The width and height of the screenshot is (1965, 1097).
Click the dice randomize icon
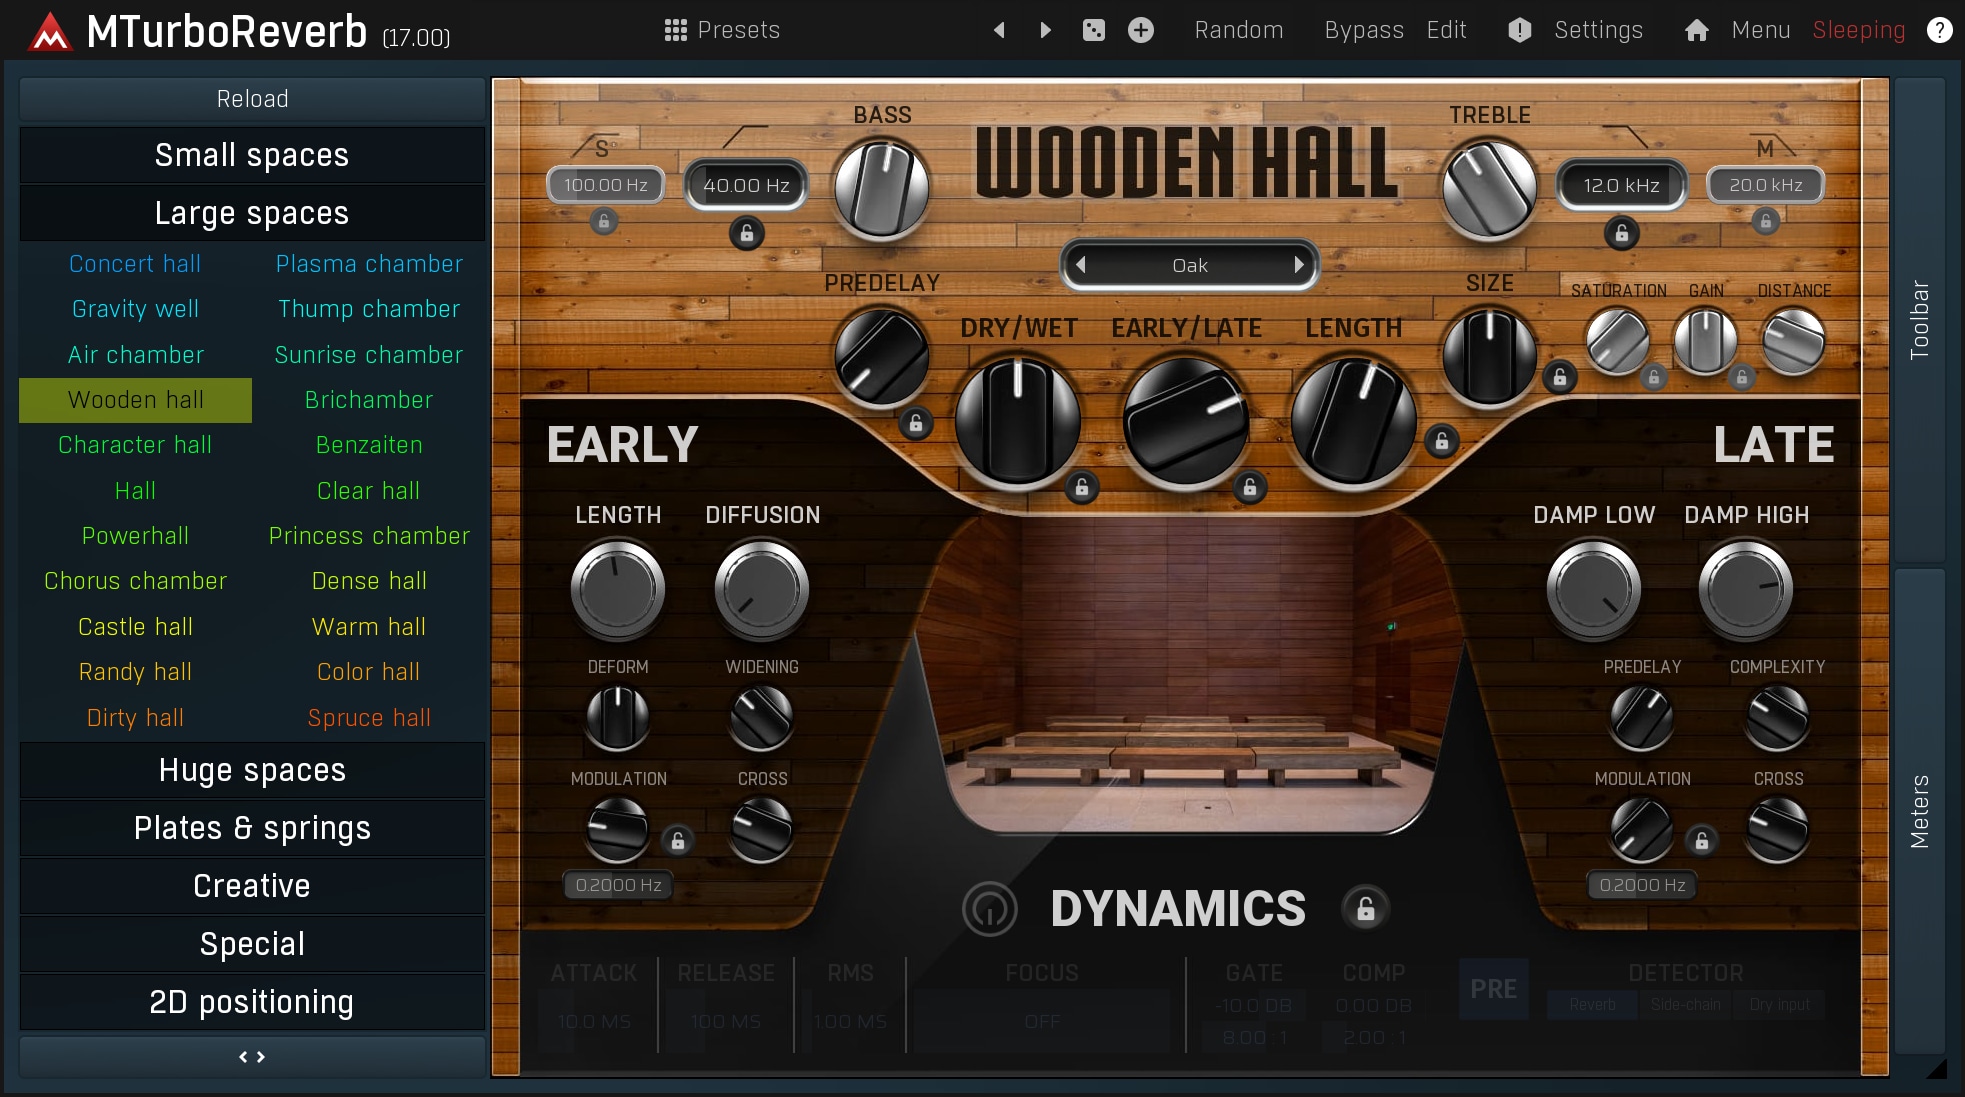pyautogui.click(x=1094, y=30)
